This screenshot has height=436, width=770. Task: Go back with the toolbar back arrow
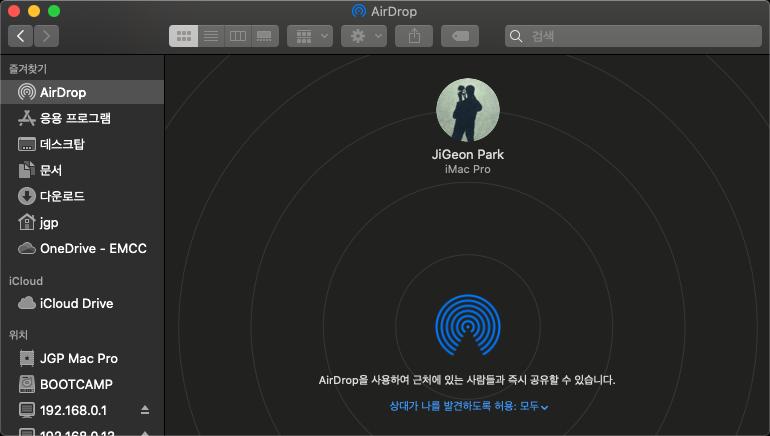pos(21,36)
